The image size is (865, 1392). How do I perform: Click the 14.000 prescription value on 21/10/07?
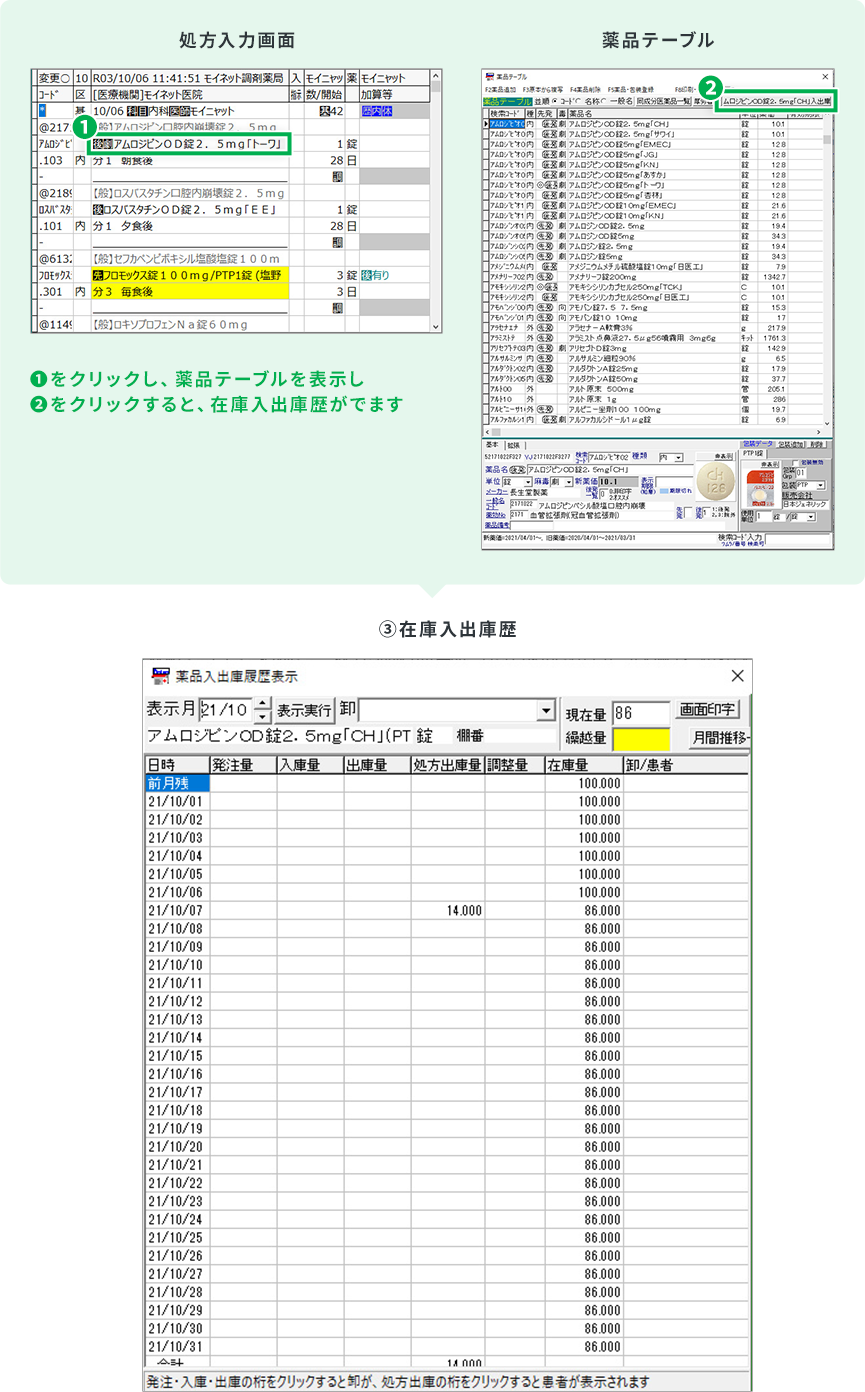pyautogui.click(x=464, y=912)
